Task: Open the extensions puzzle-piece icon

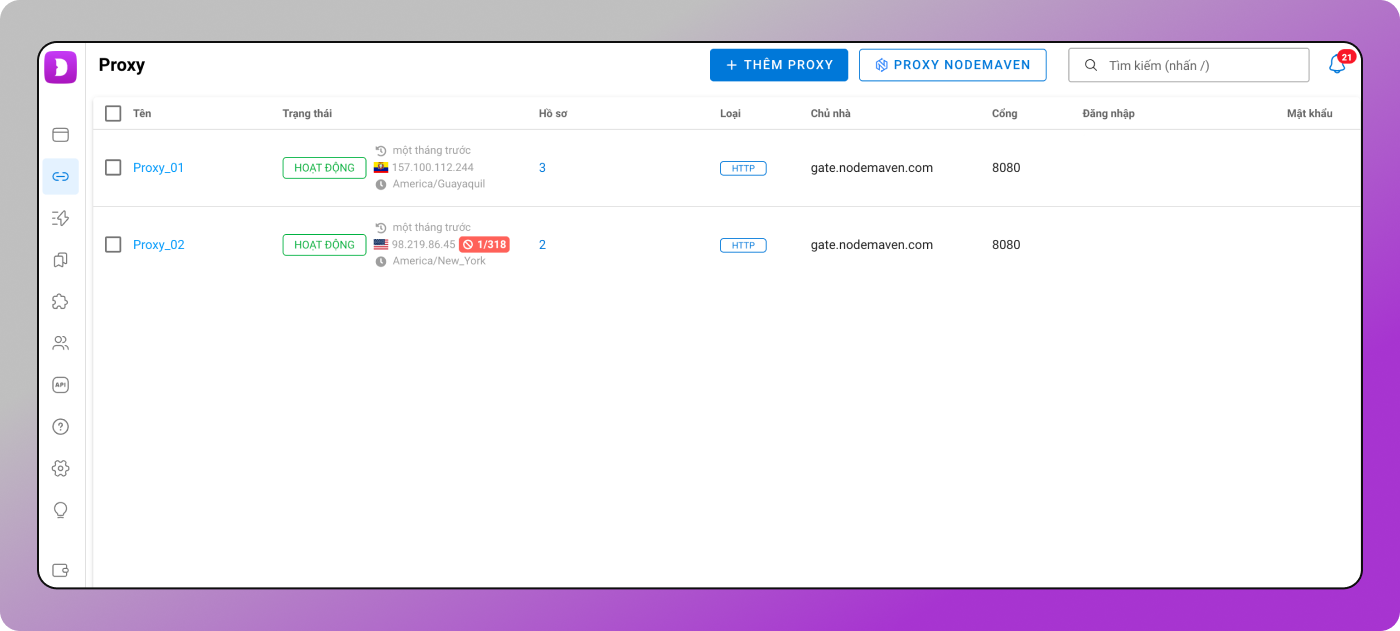Action: [x=60, y=301]
